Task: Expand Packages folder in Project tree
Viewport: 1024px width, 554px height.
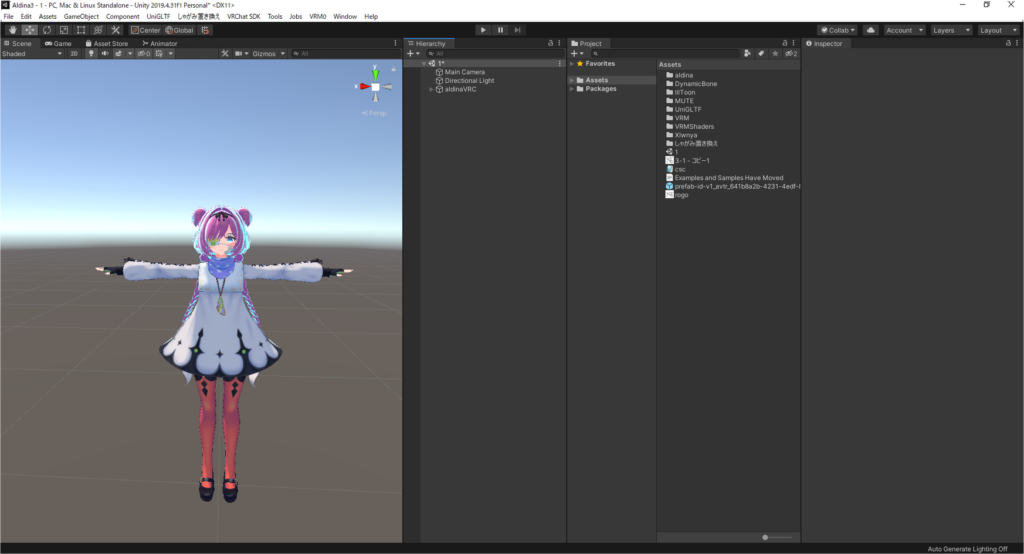Action: (x=572, y=89)
